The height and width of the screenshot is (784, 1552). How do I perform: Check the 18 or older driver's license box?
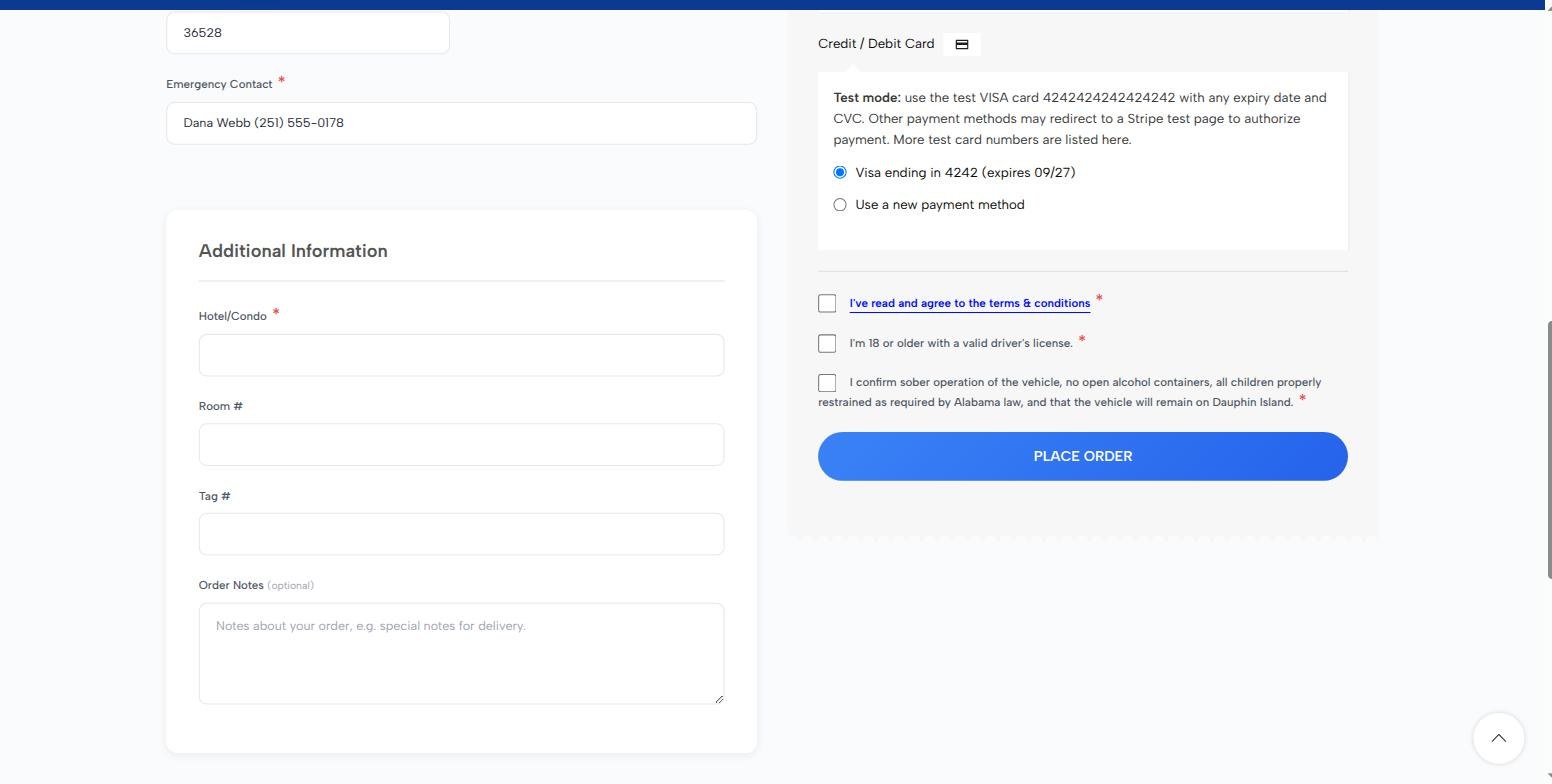827,343
